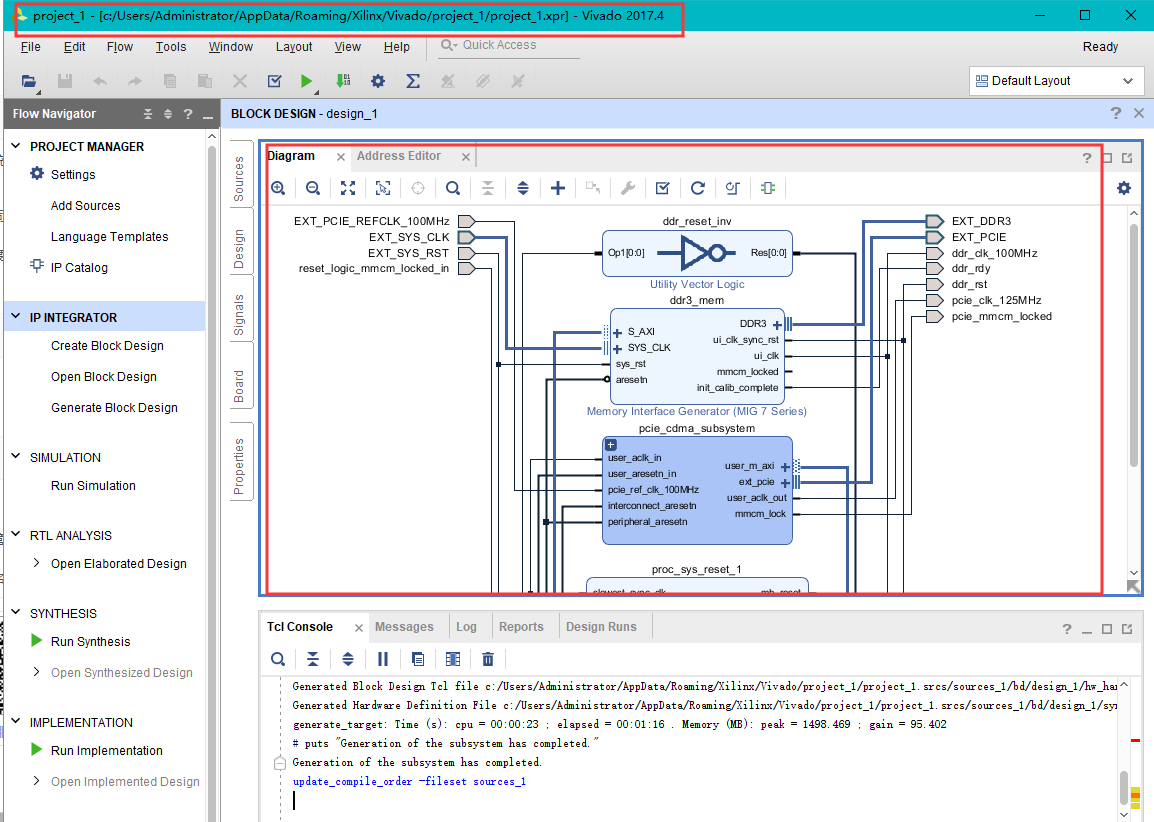Expand Open Elaborated Design entry

tap(37, 563)
